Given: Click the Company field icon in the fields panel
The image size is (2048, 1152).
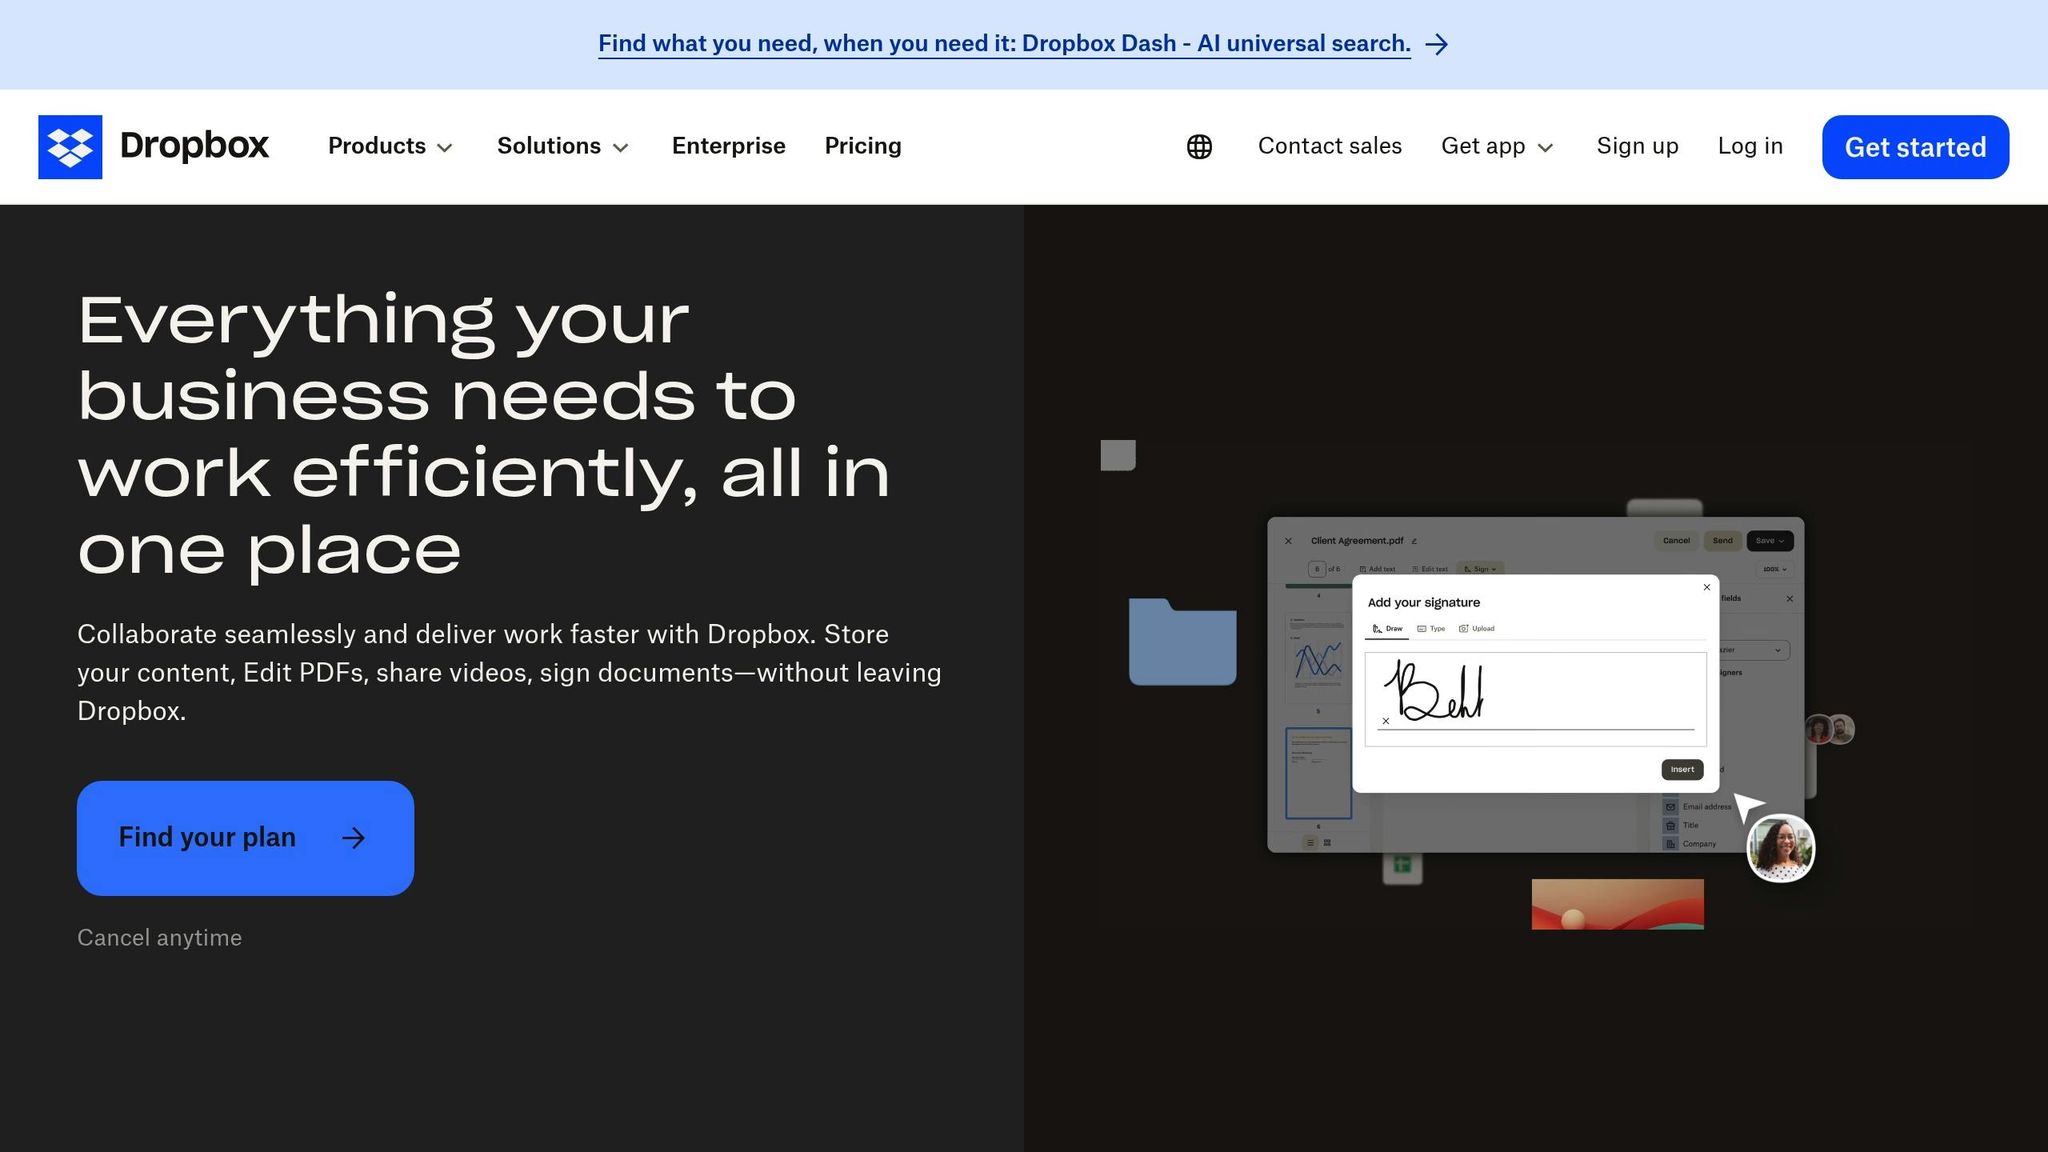Looking at the screenshot, I should (1671, 844).
